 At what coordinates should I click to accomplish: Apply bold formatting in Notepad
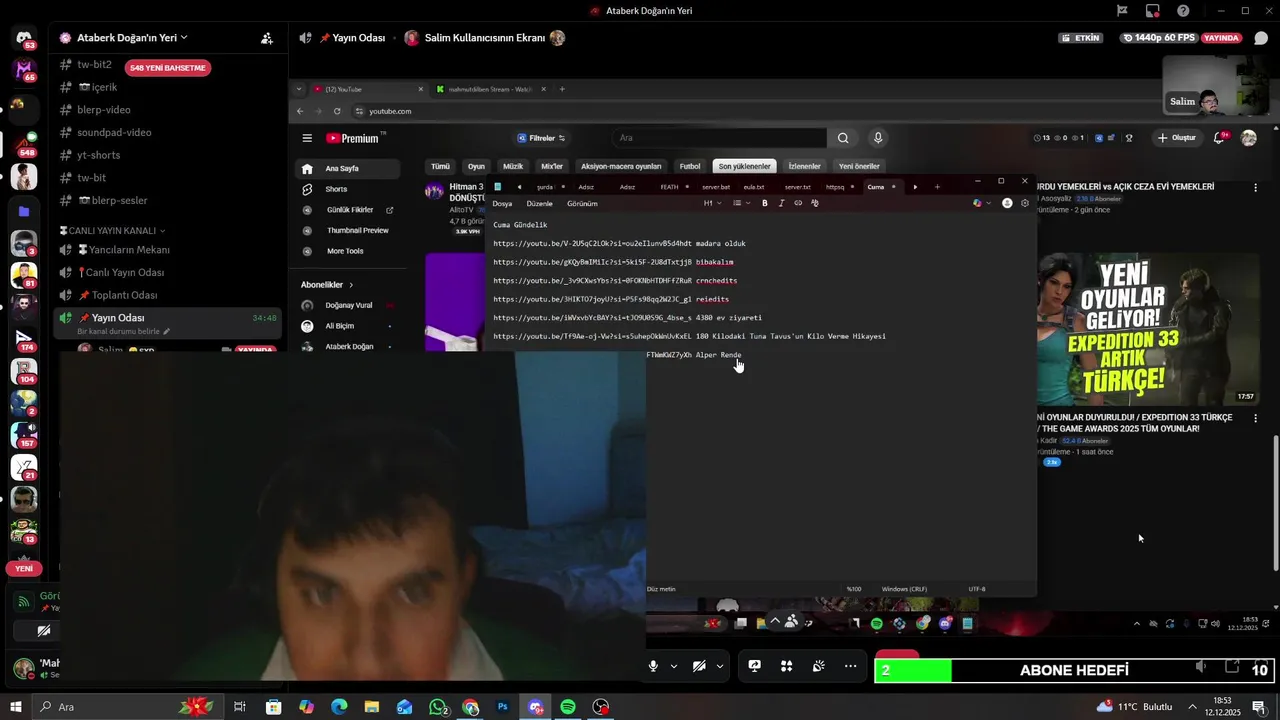click(765, 203)
